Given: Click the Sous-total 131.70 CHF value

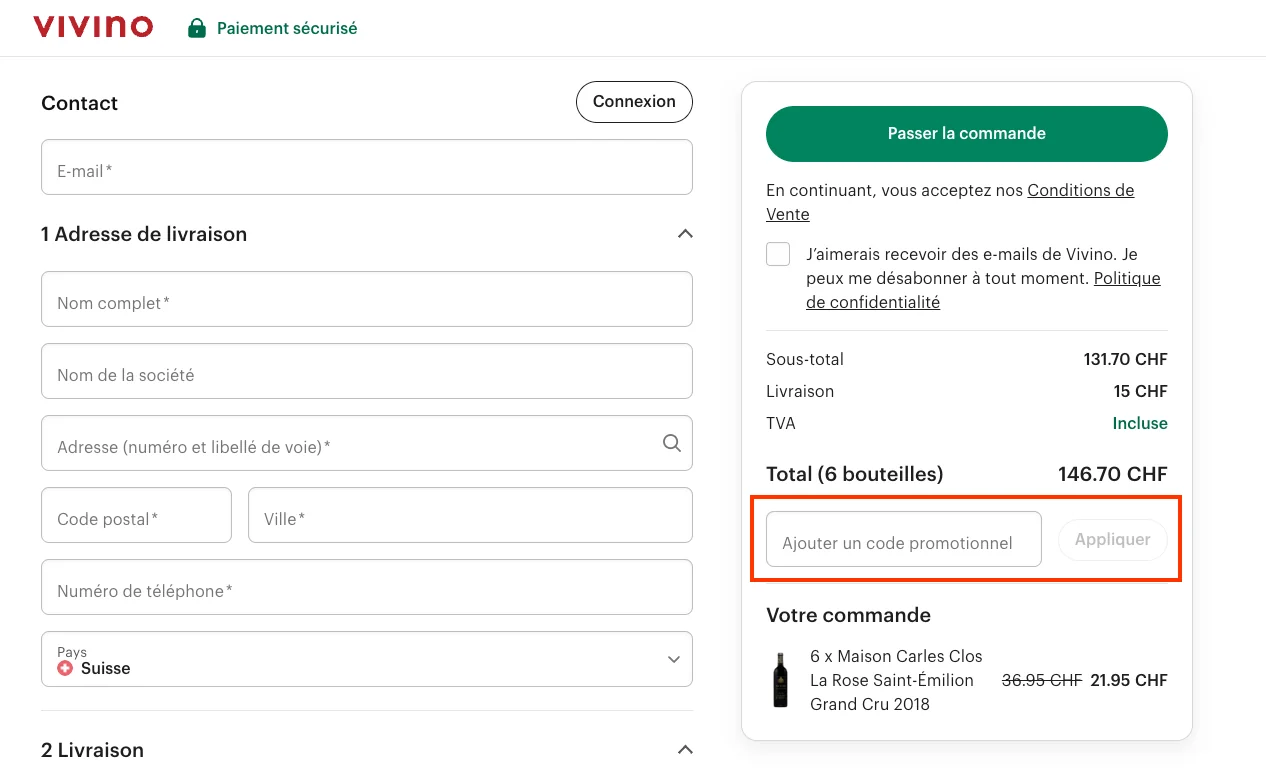Looking at the screenshot, I should (x=1126, y=359).
